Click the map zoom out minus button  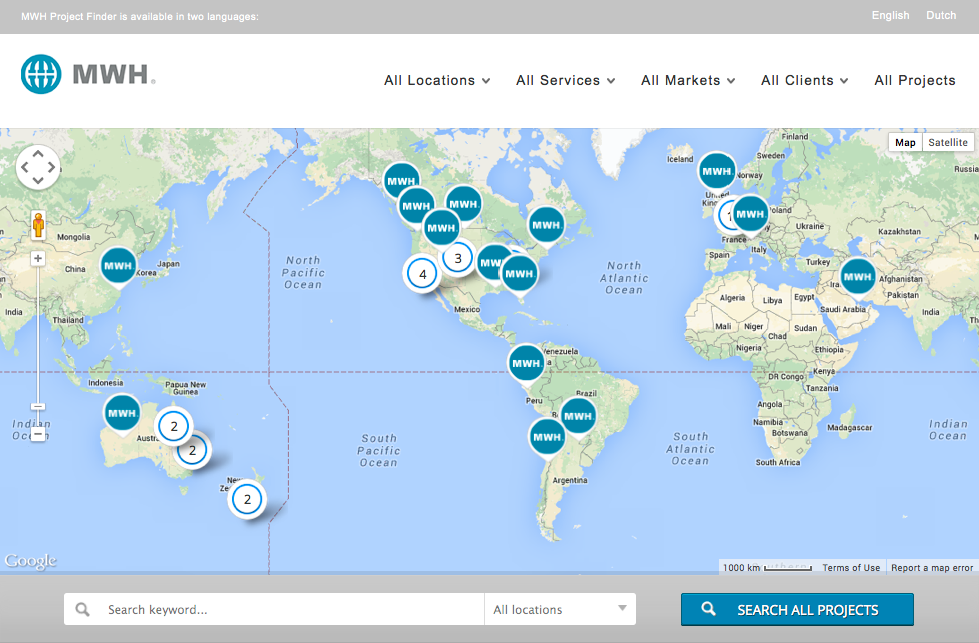(x=38, y=434)
